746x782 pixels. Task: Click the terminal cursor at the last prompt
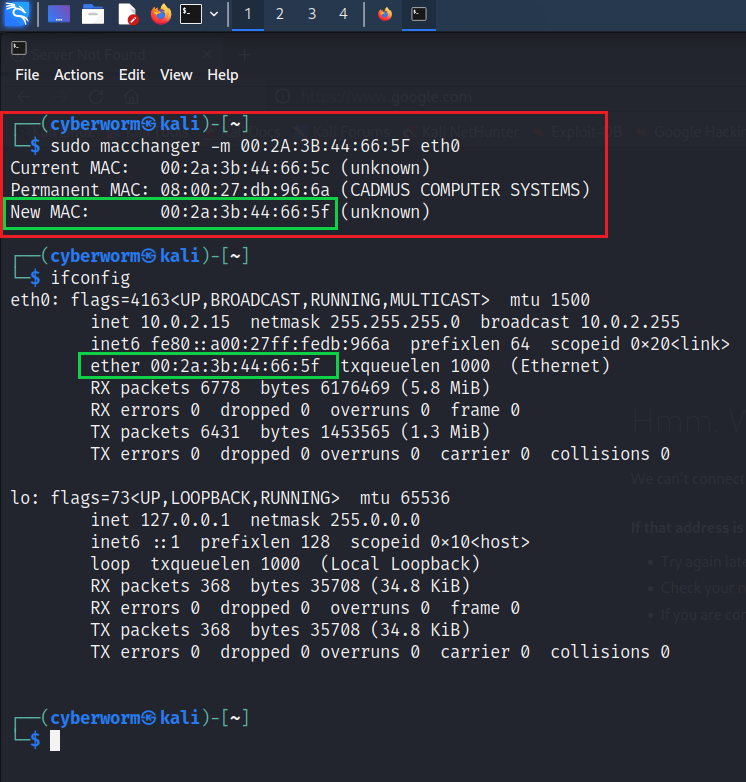56,740
